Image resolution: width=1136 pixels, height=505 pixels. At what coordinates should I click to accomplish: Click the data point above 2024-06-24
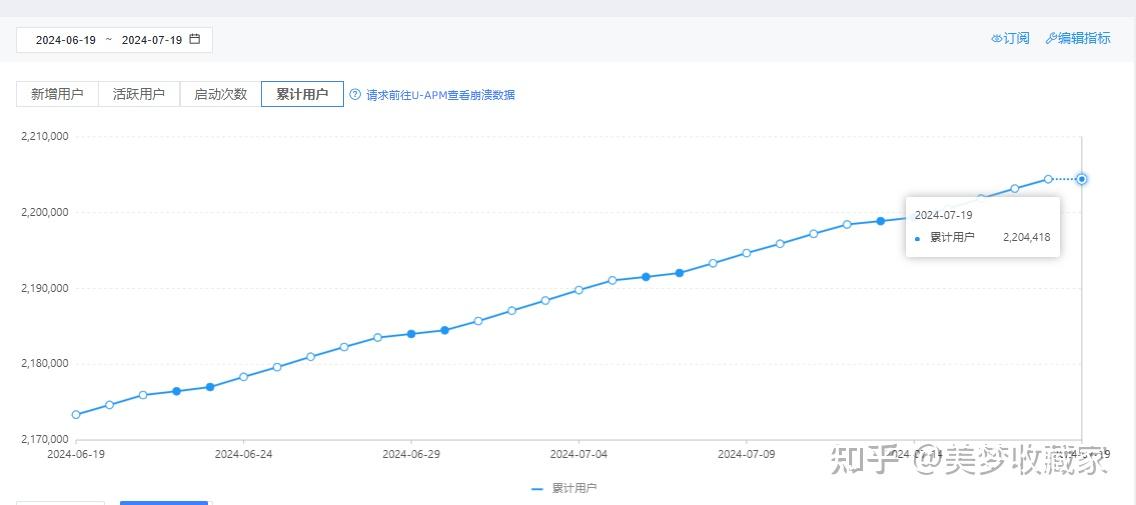pyautogui.click(x=243, y=377)
